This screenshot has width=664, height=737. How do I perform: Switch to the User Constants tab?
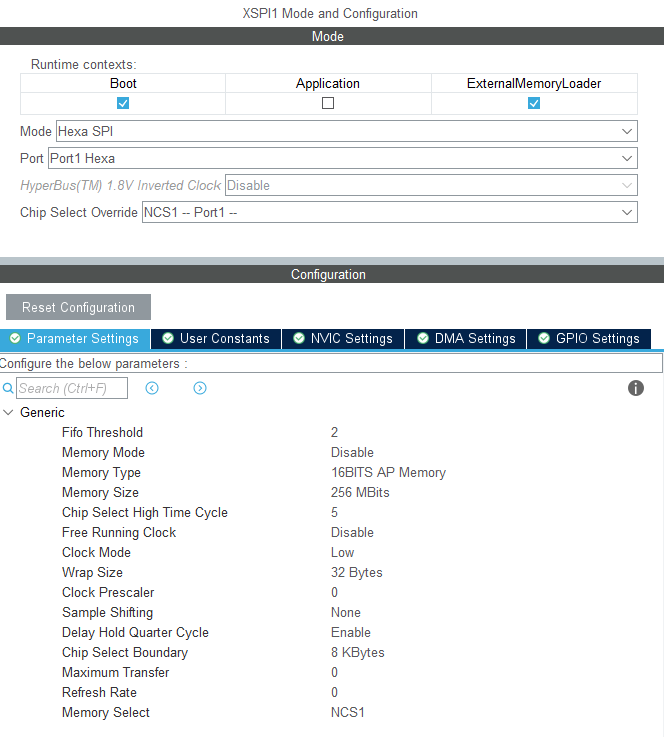216,339
